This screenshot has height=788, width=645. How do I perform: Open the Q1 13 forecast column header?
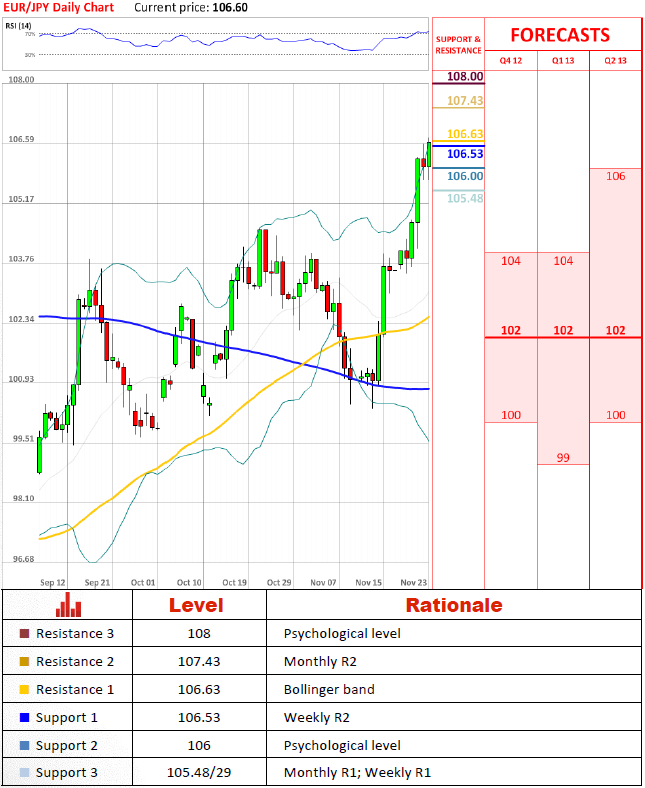tap(563, 60)
